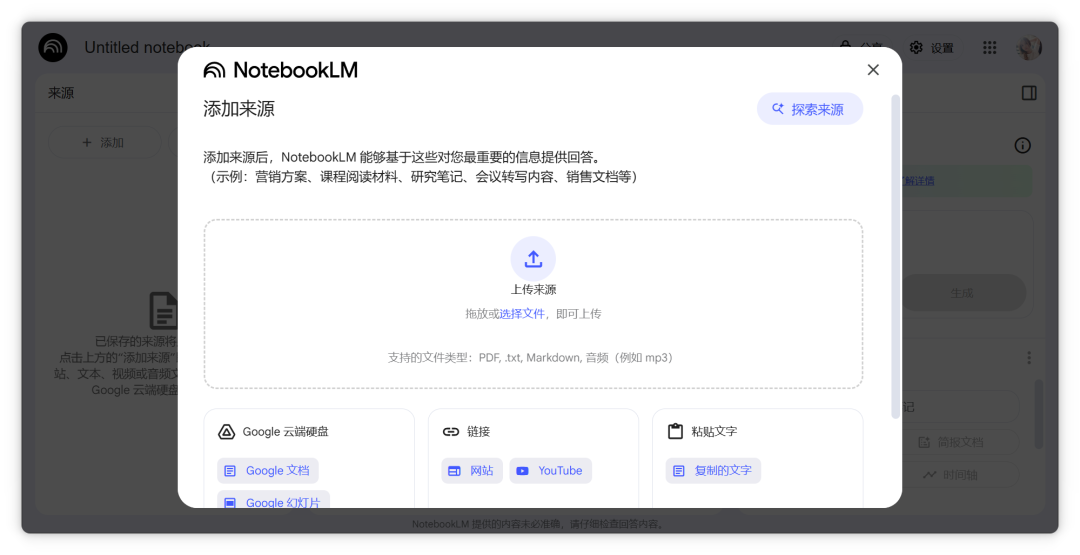Viewport: 1080px width, 555px height.
Task: Click the 上传来源 label
Action: click(x=533, y=289)
